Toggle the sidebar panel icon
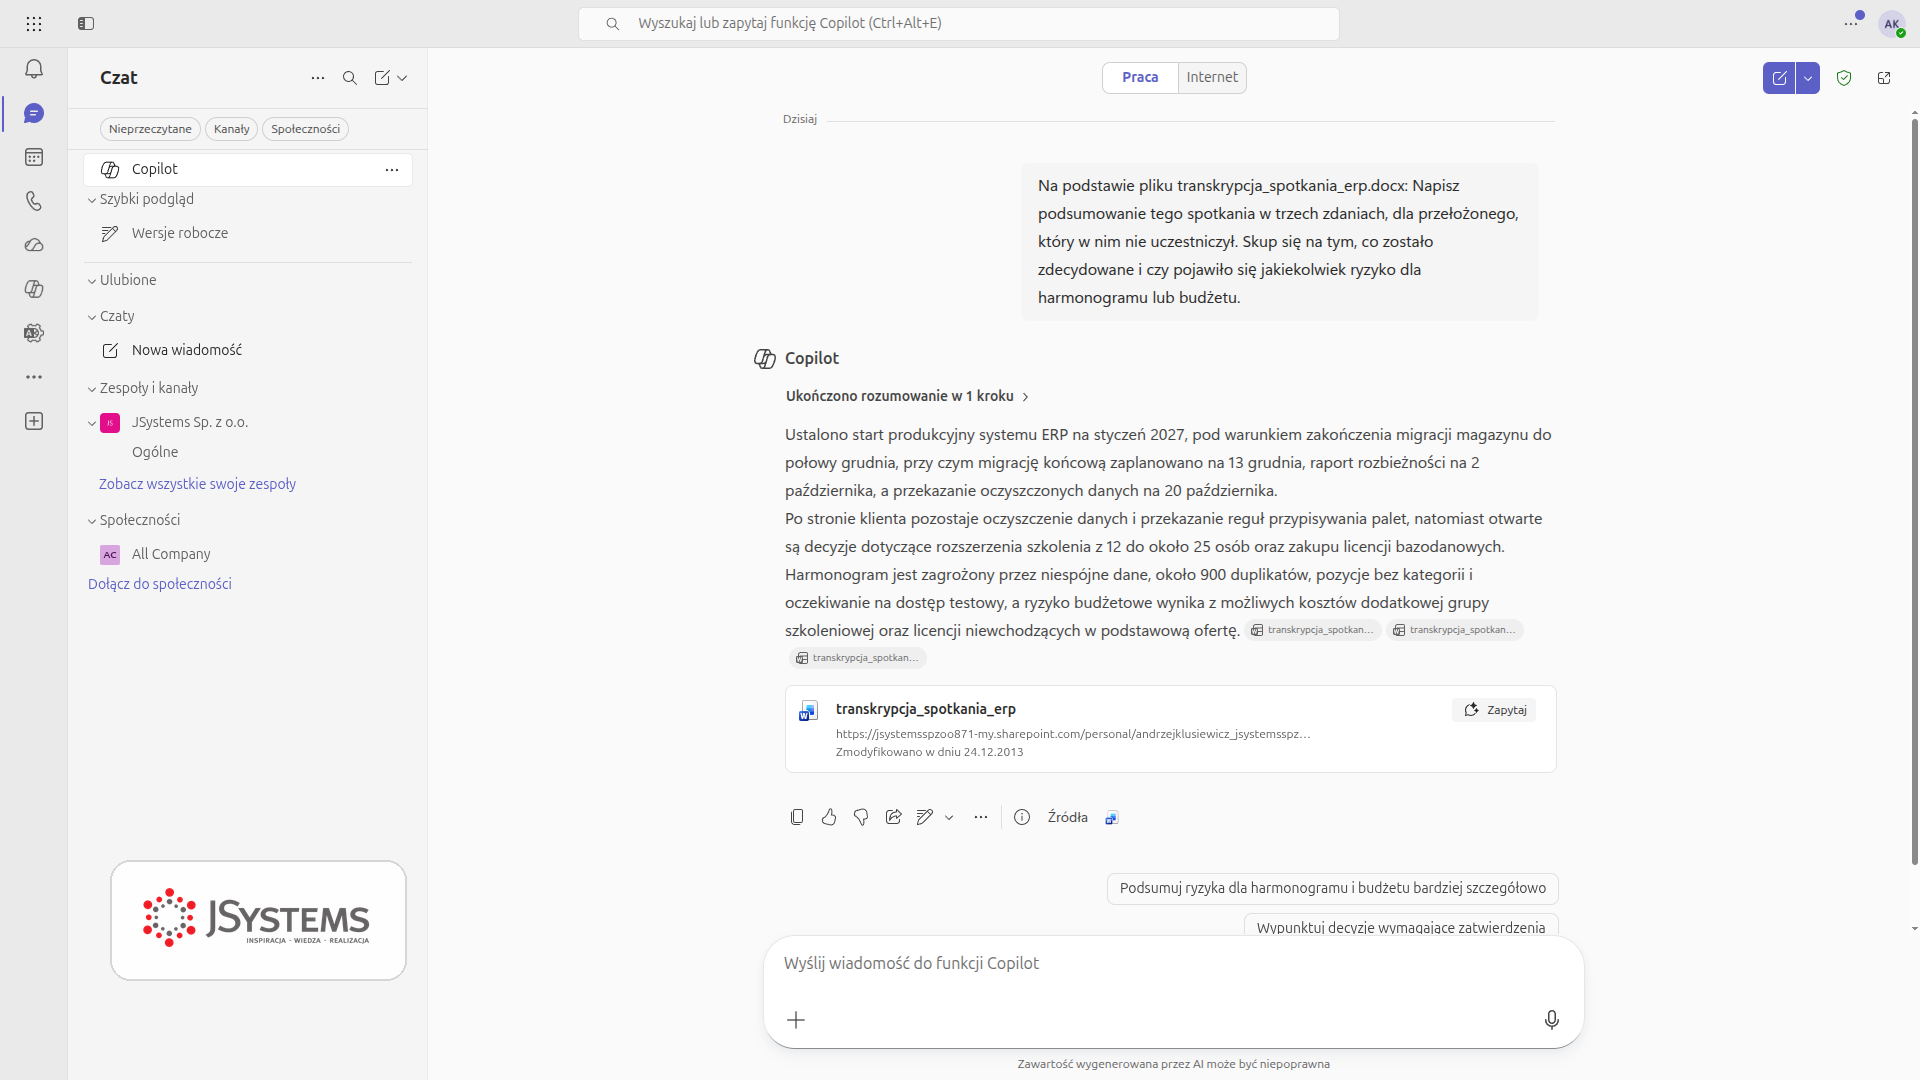 (86, 23)
